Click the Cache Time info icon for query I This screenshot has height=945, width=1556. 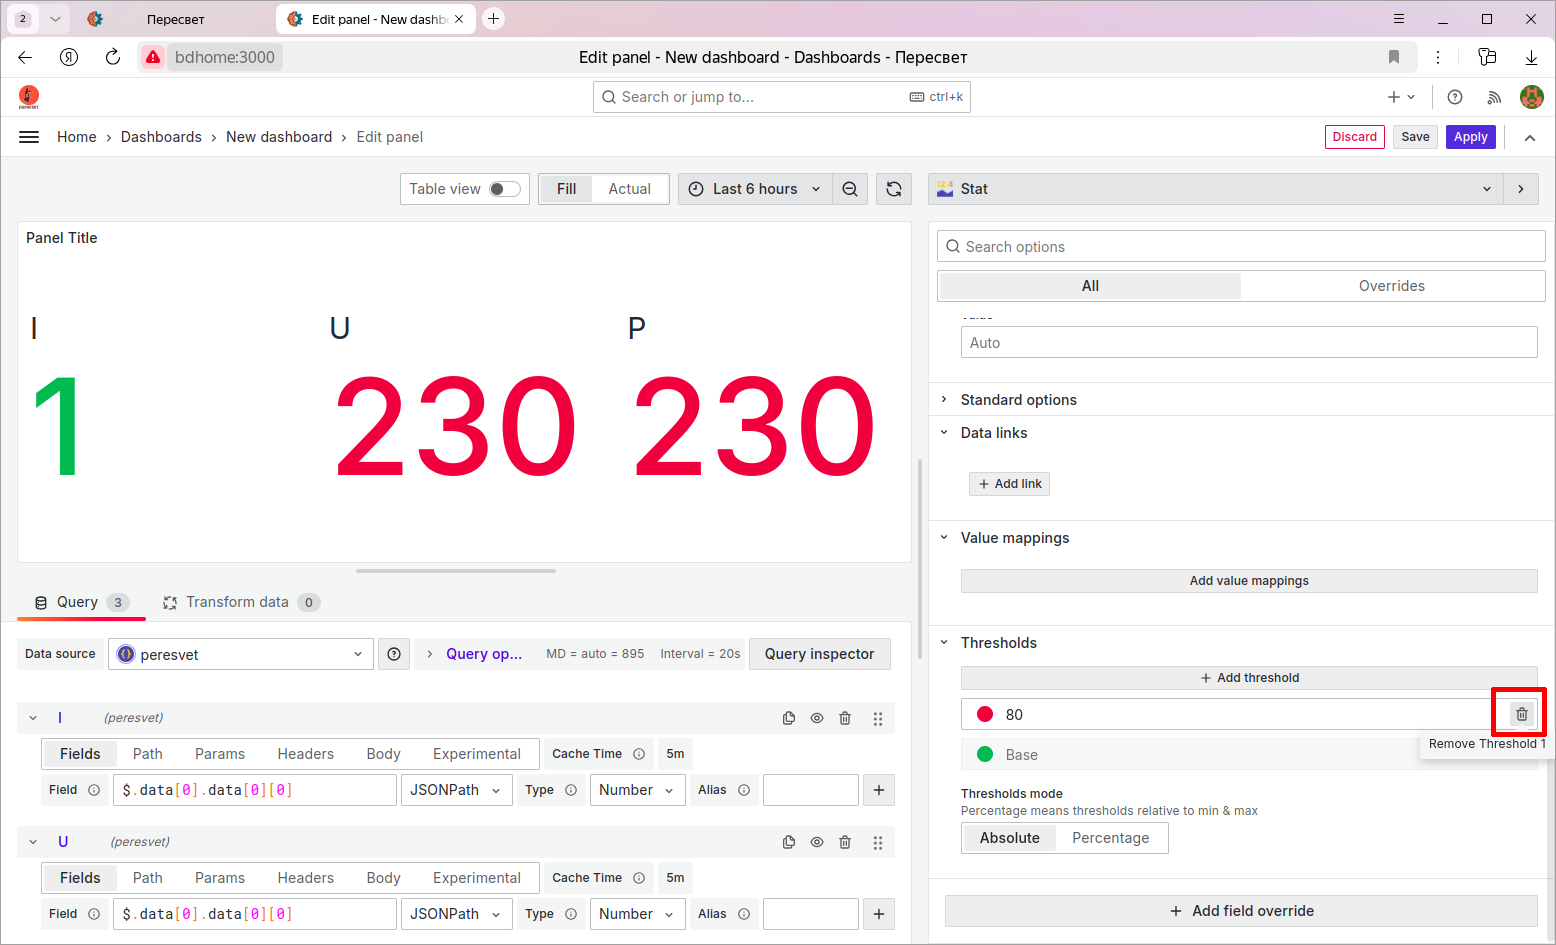639,754
